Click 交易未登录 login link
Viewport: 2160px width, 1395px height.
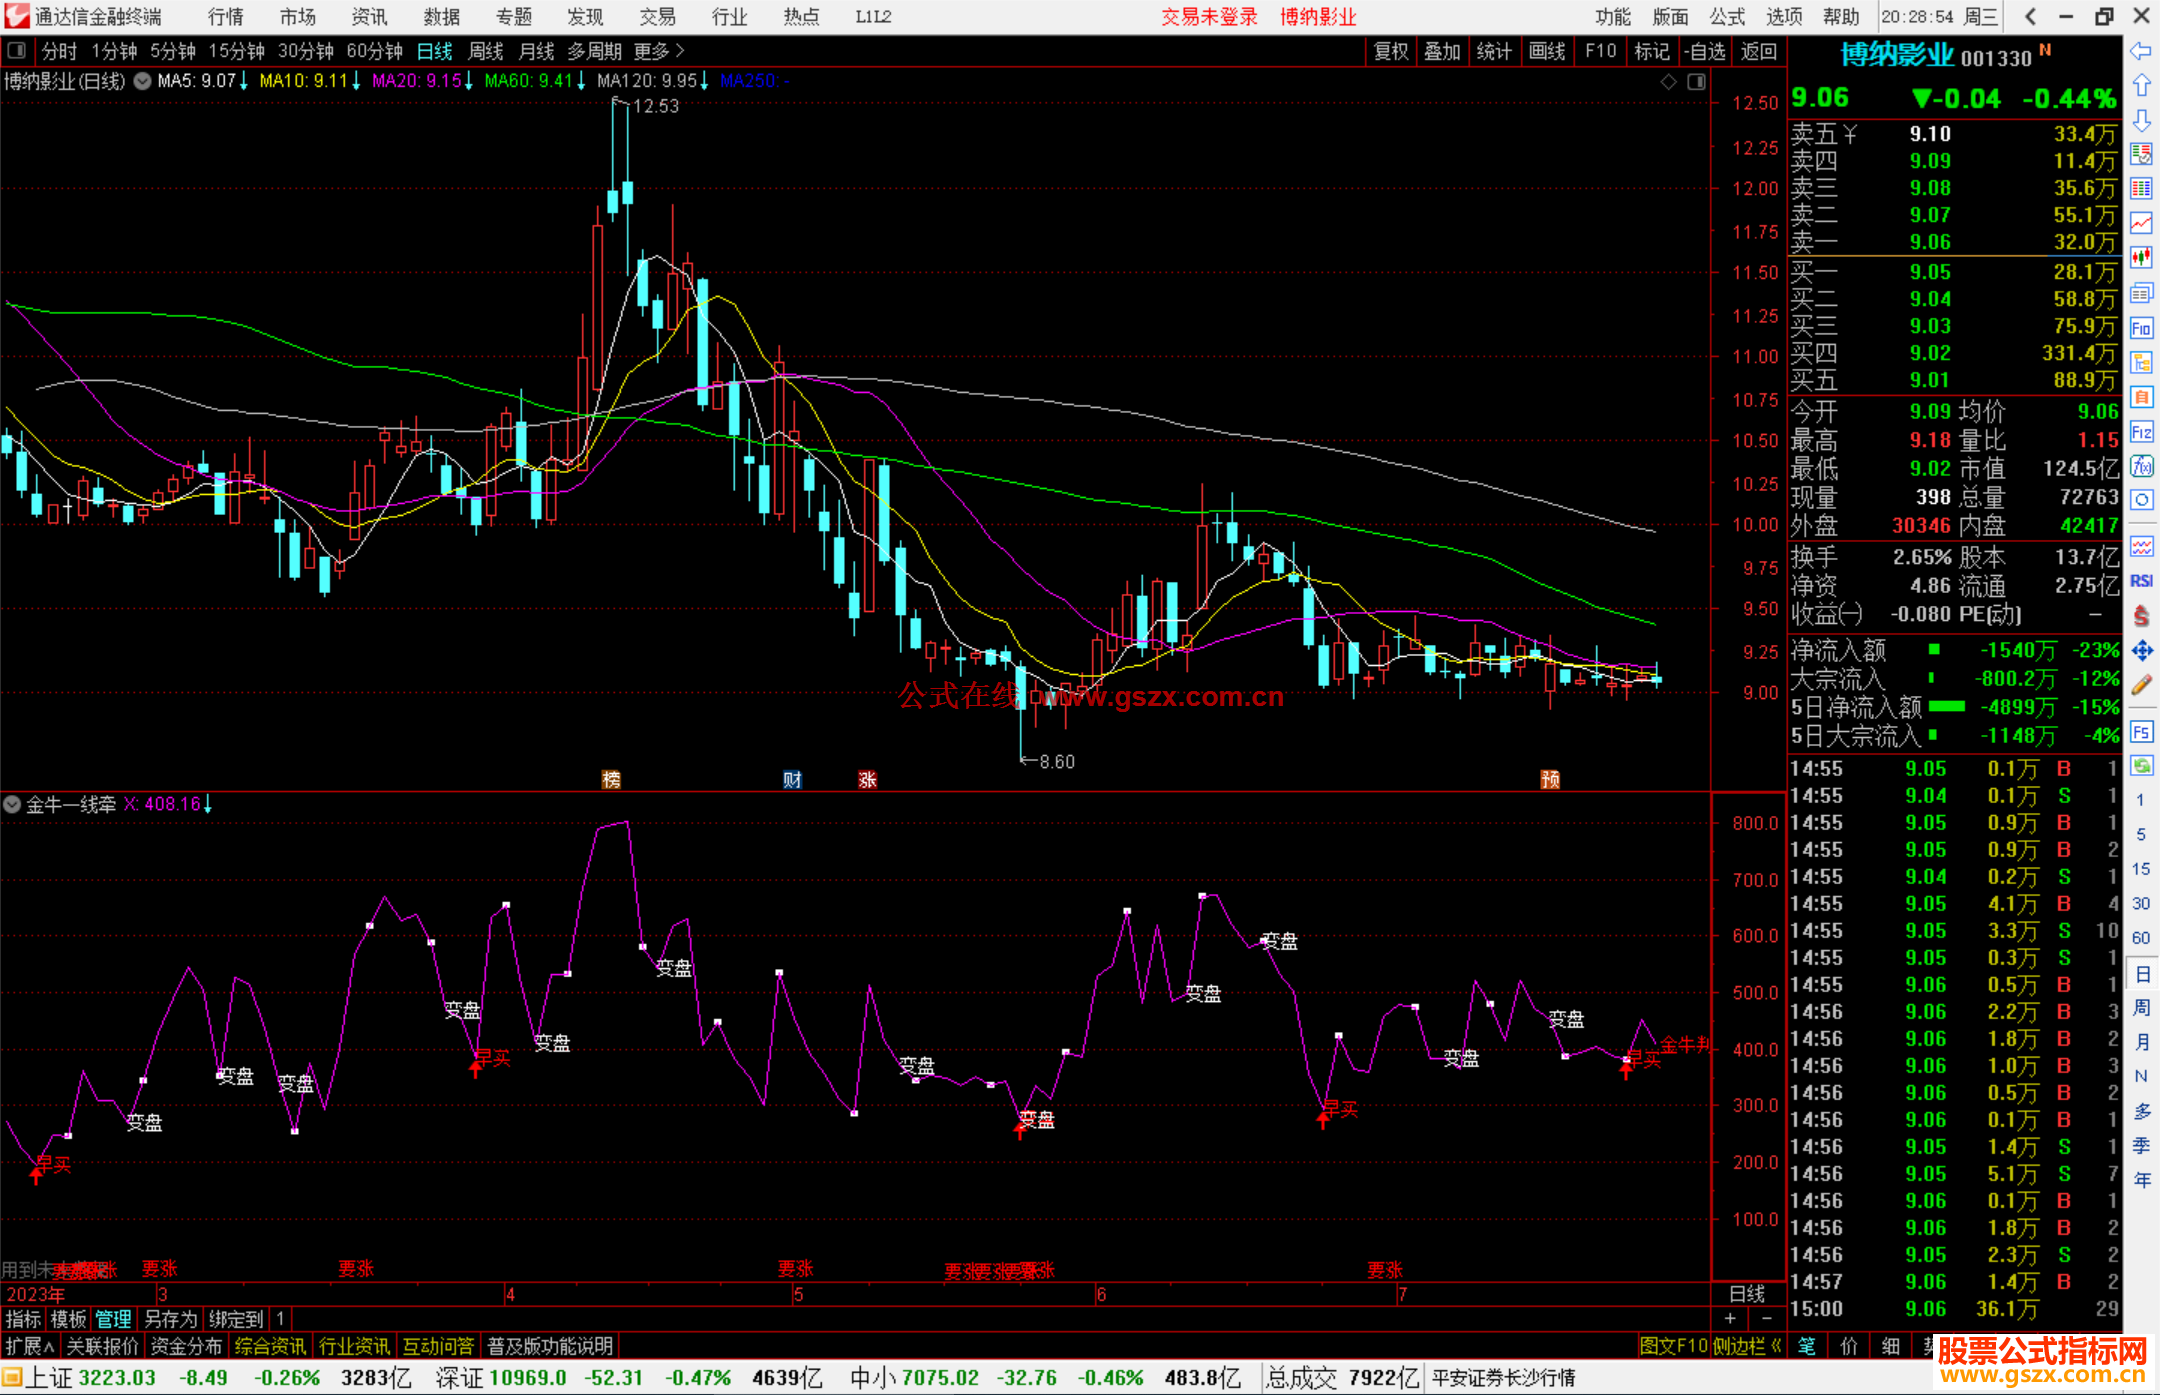pyautogui.click(x=1209, y=17)
